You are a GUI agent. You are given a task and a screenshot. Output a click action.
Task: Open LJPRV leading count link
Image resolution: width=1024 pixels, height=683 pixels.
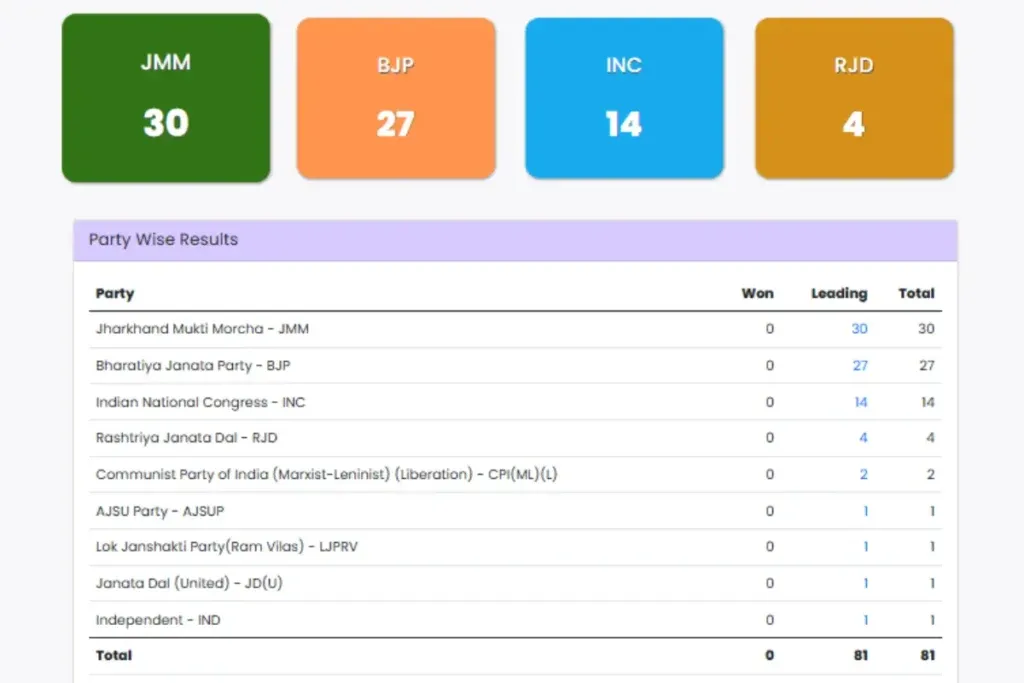coord(865,547)
